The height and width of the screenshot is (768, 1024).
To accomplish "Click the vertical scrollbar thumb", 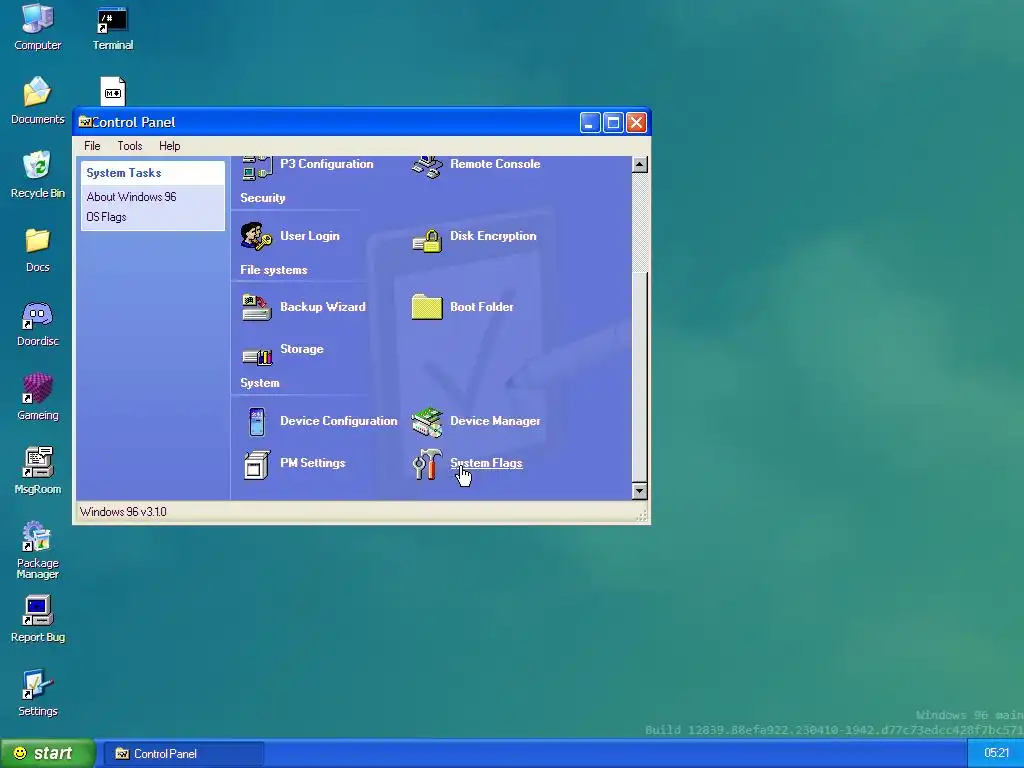I will [640, 377].
